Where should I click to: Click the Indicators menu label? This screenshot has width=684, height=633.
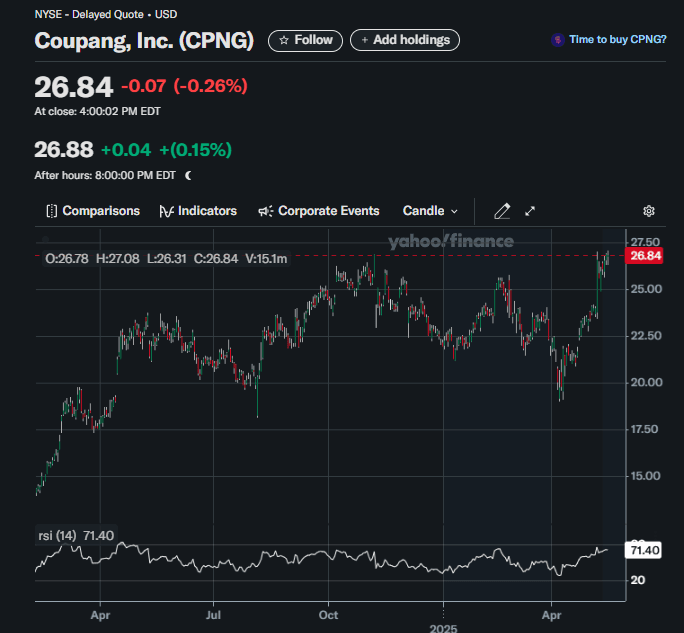207,211
